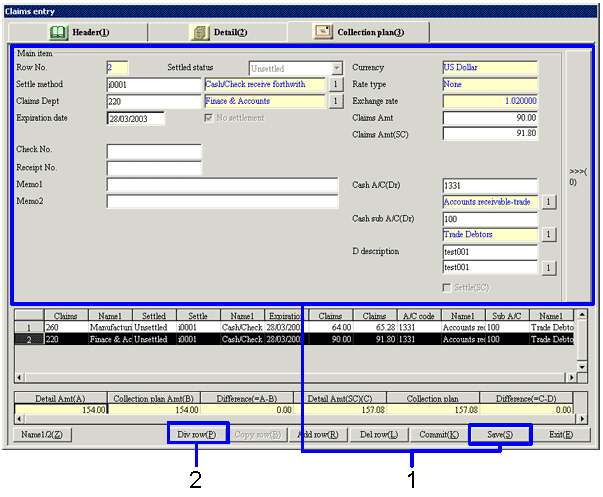Screen dimensions: 603x497
Task: Click lookup button beside Claims Dept
Action: point(336,101)
